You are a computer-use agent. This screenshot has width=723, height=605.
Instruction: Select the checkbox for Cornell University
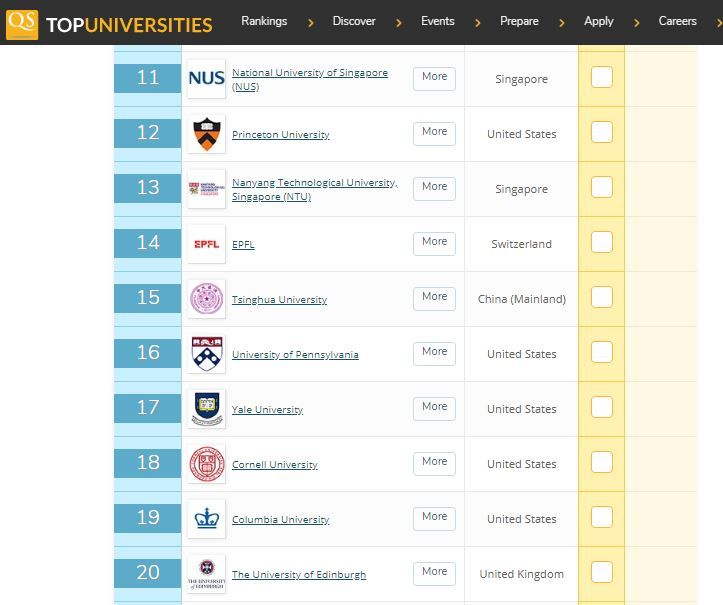[601, 463]
